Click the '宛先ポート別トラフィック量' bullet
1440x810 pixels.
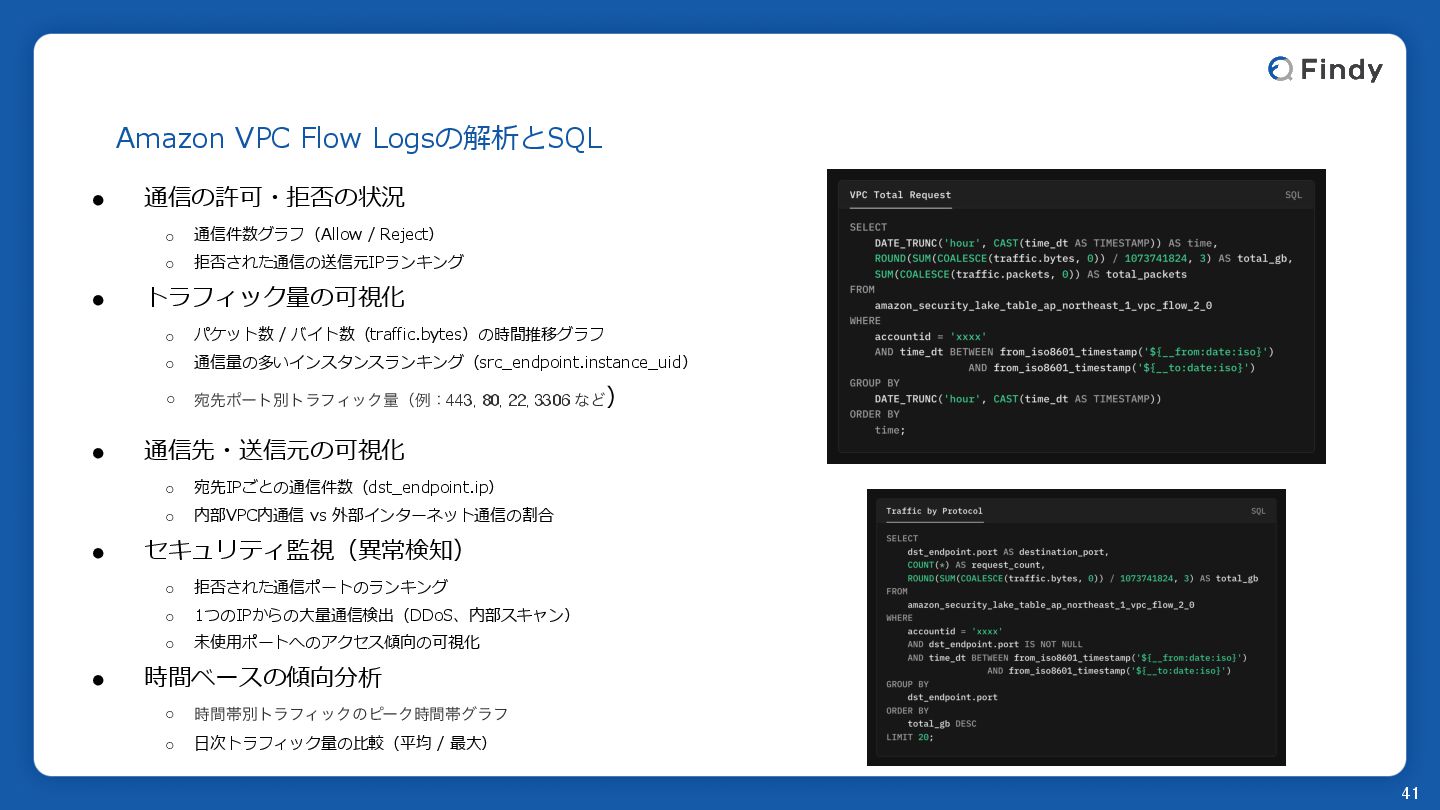(x=404, y=399)
